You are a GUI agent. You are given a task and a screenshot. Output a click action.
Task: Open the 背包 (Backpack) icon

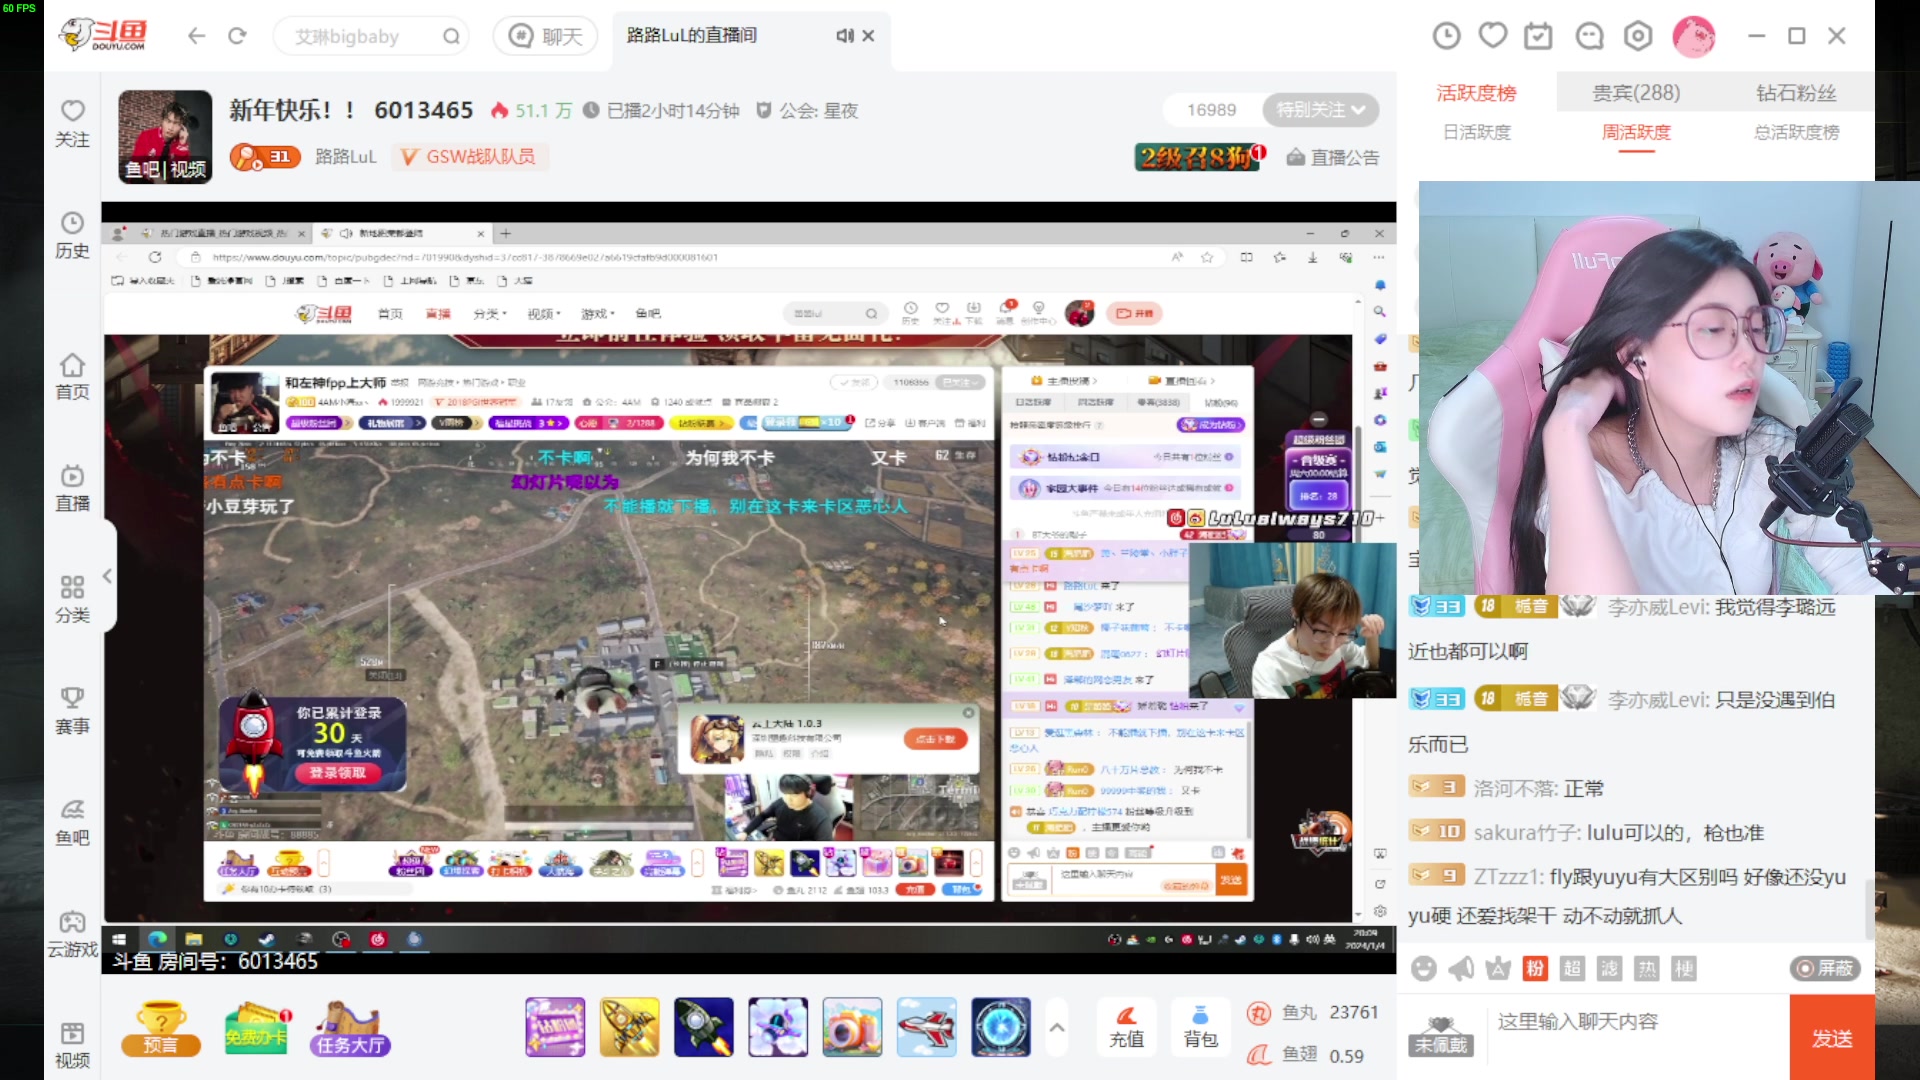click(x=1200, y=1026)
